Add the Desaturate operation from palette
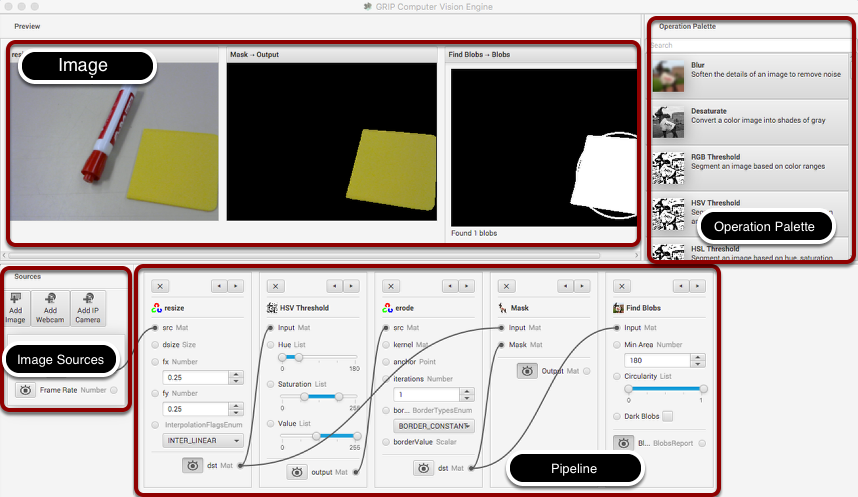This screenshot has height=497, width=858. tap(750, 122)
